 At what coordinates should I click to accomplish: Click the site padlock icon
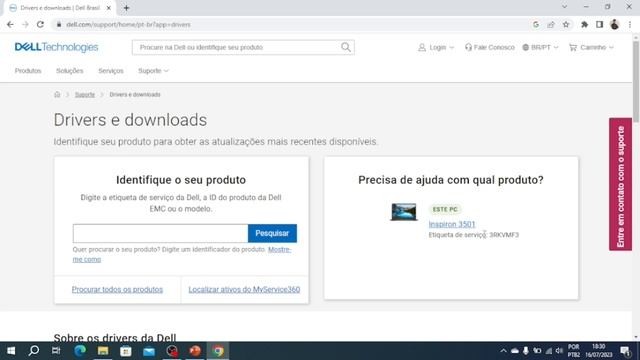click(59, 24)
